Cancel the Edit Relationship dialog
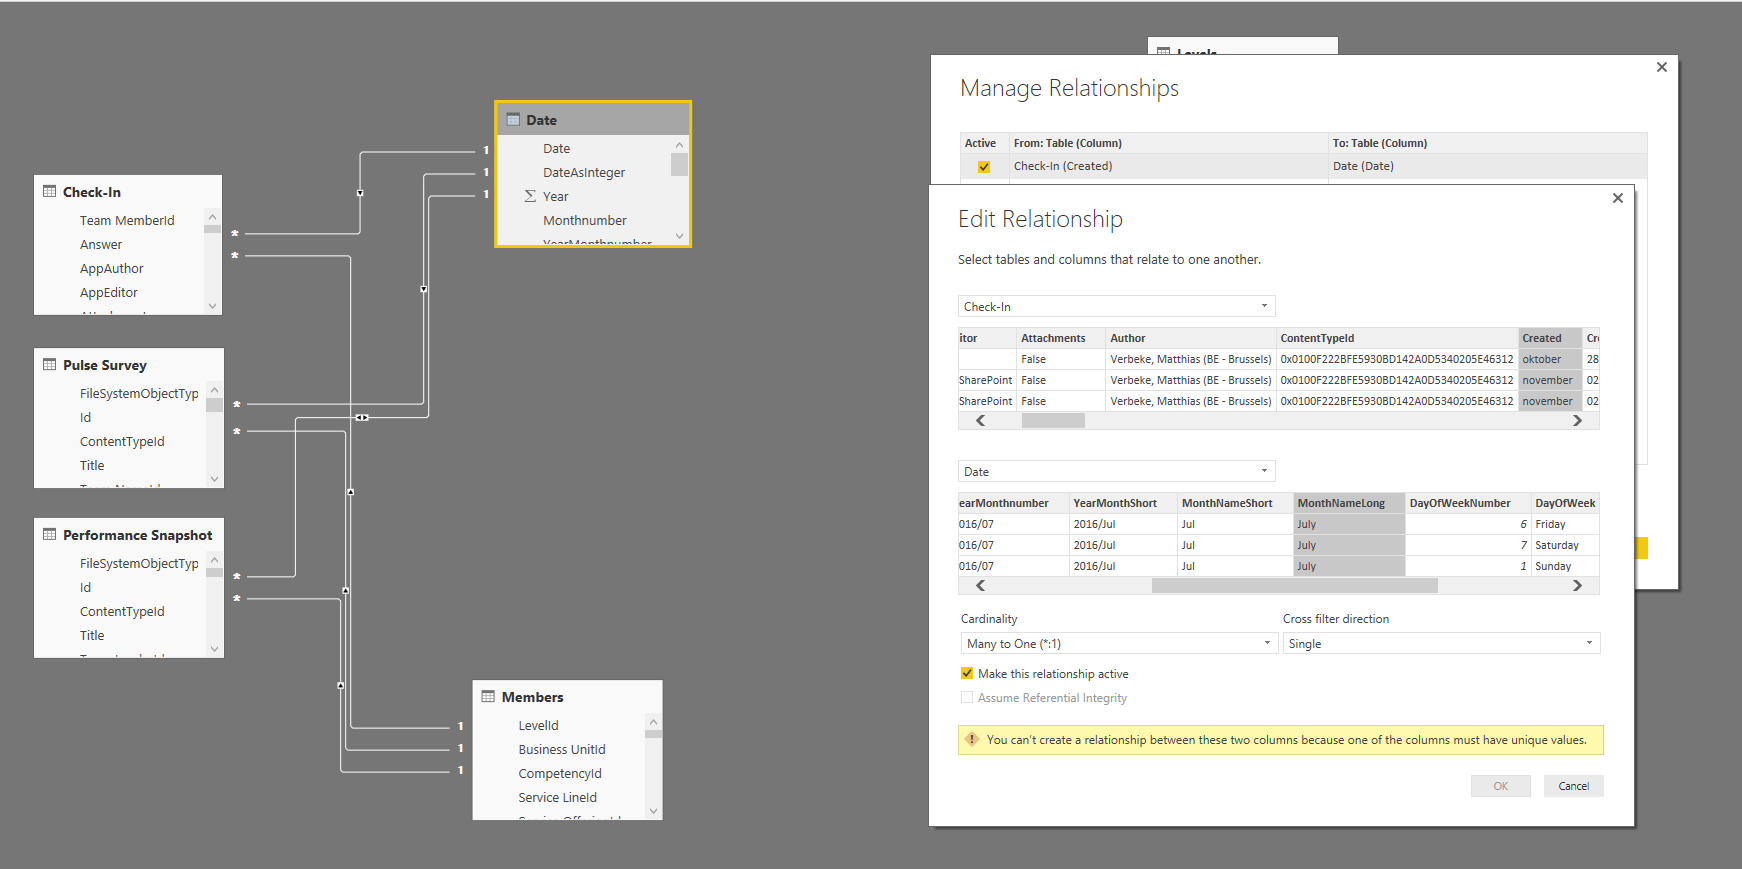The width and height of the screenshot is (1742, 869). 1573,786
